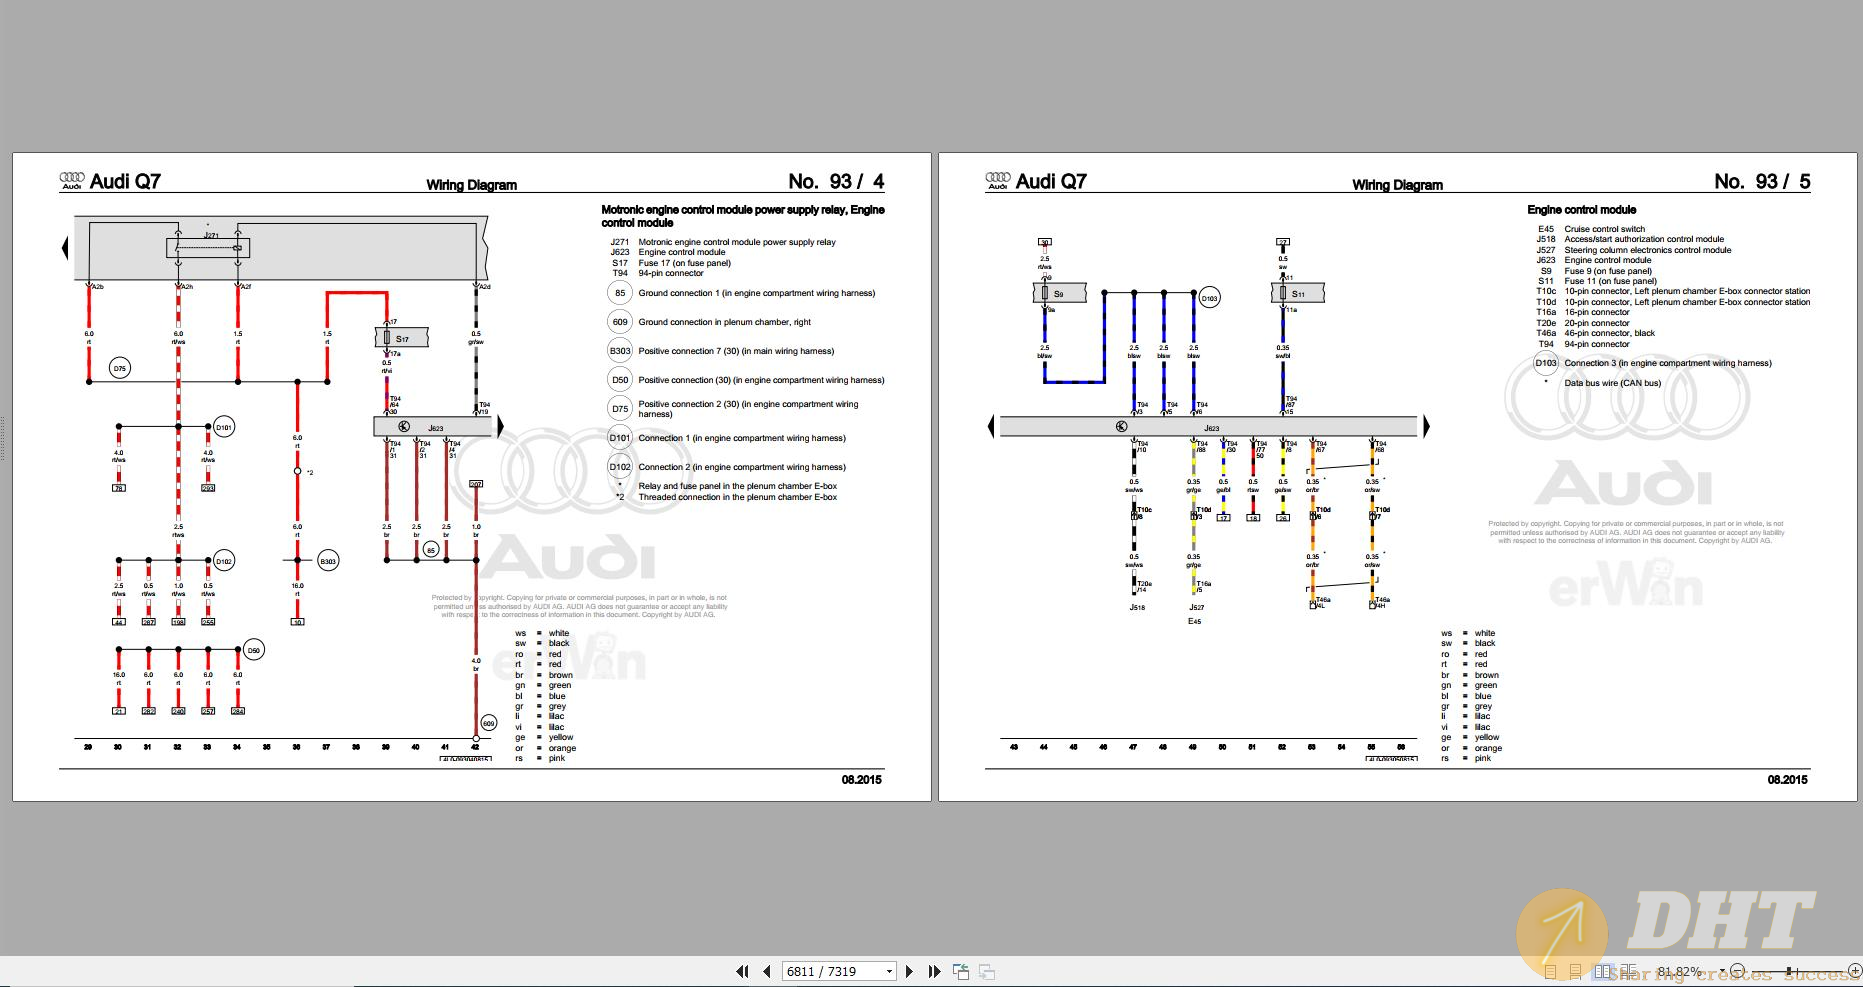
Task: Click the 'No. 93 / 5' page heading
Action: pyautogui.click(x=1762, y=181)
